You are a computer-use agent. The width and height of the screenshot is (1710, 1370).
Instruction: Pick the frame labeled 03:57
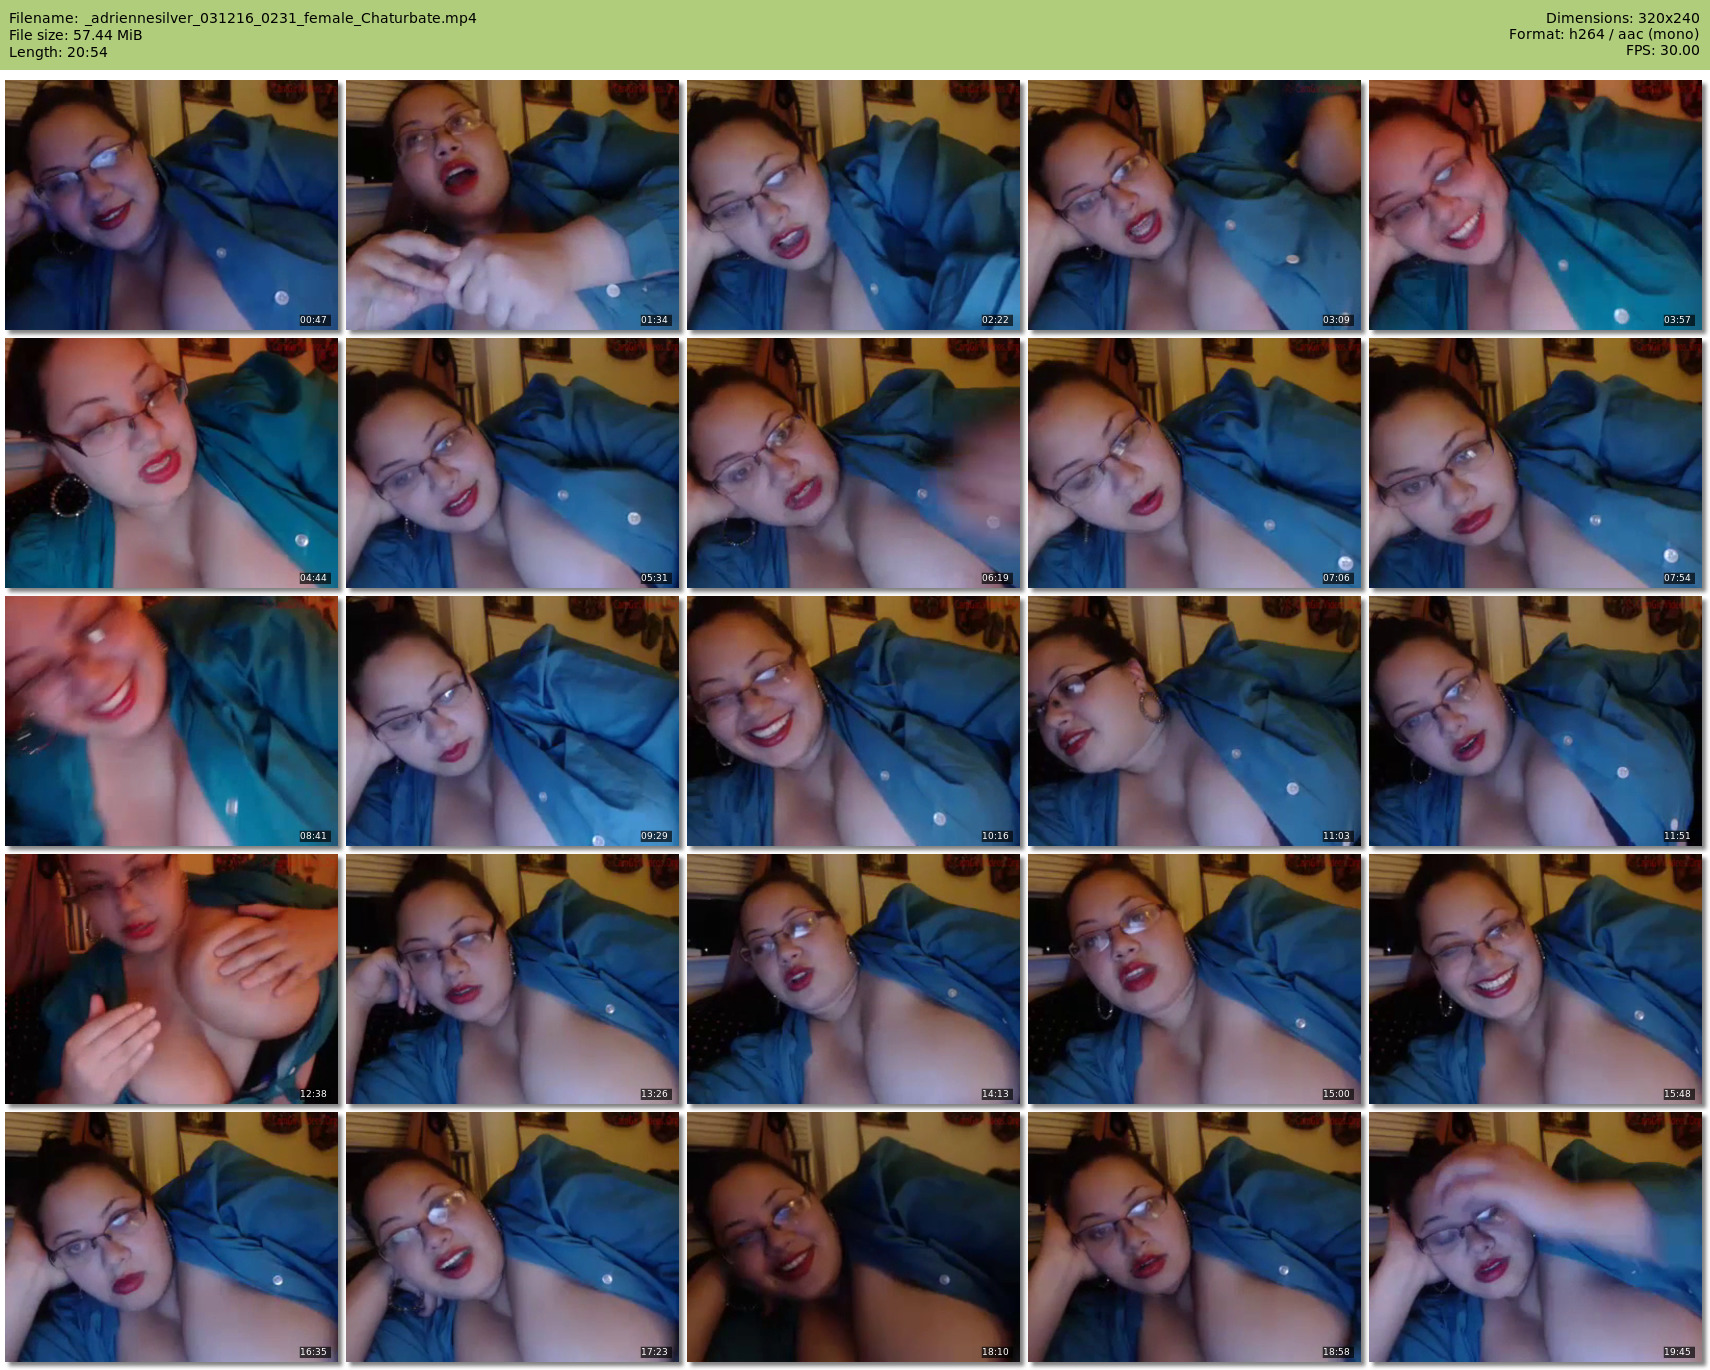[x=1535, y=205]
